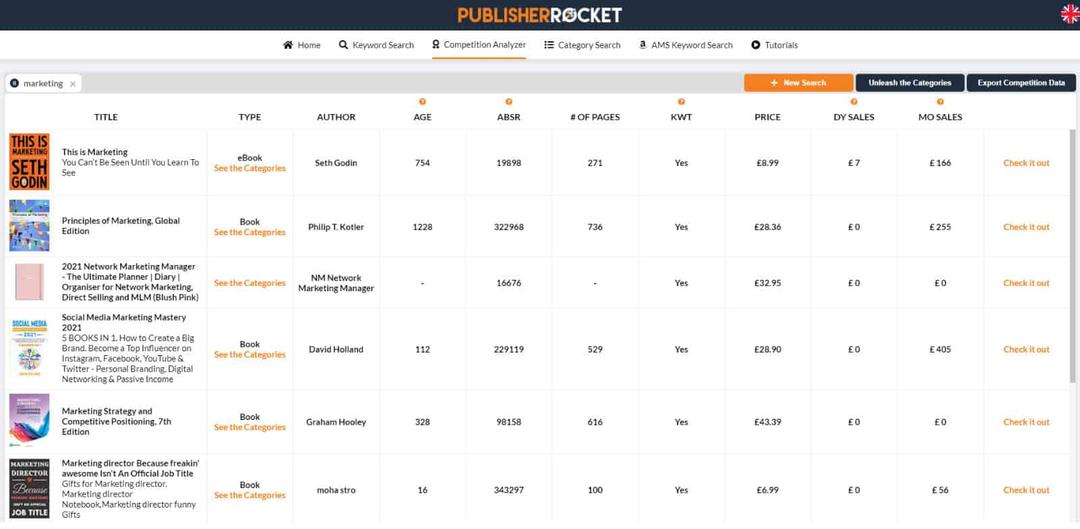Viewport: 1080px width, 529px height.
Task: Click Marketing Strategy book cover thumbnail
Action: (29, 421)
